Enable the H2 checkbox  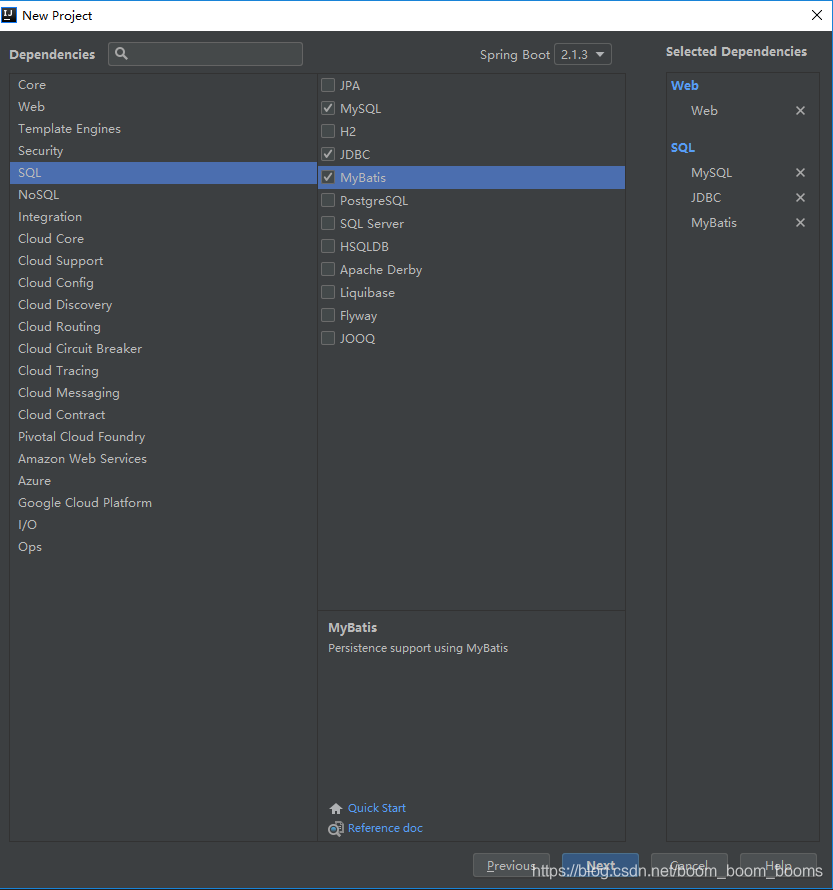328,131
